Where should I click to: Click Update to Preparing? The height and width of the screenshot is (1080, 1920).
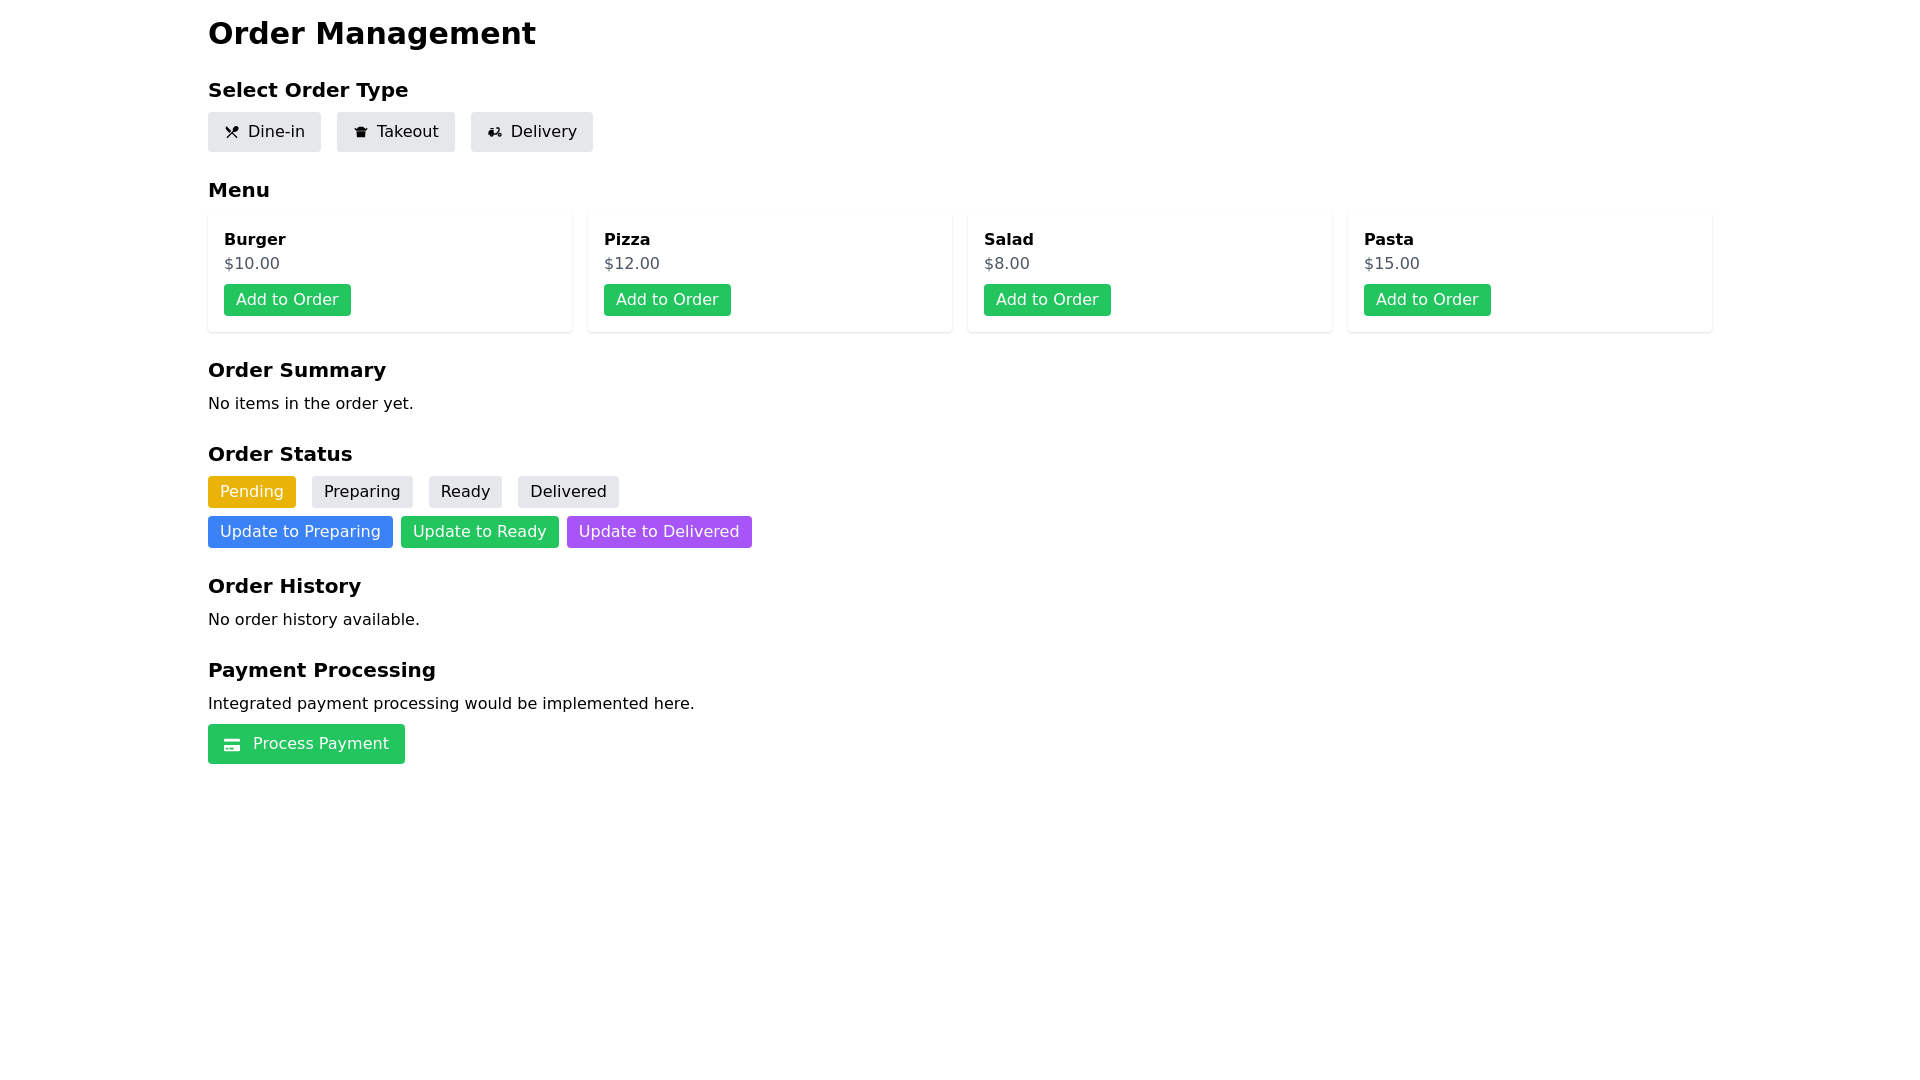tap(300, 531)
